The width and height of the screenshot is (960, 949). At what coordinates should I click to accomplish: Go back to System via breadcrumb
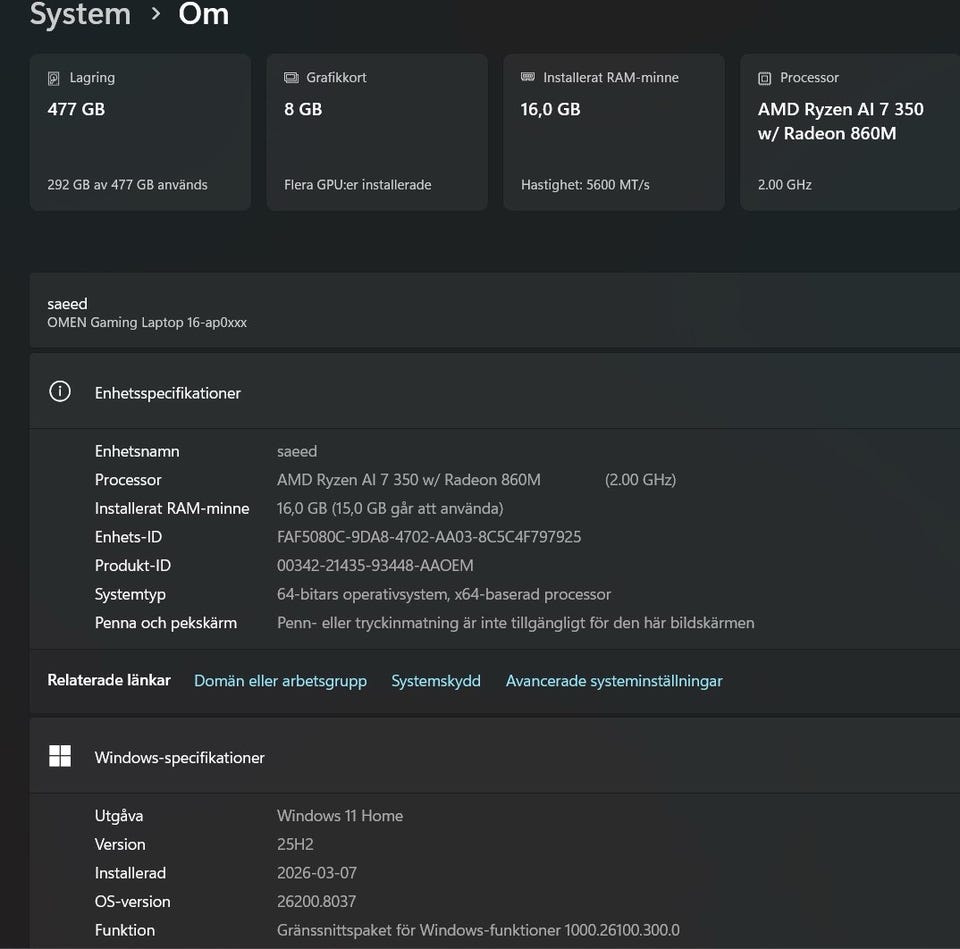pyautogui.click(x=80, y=15)
